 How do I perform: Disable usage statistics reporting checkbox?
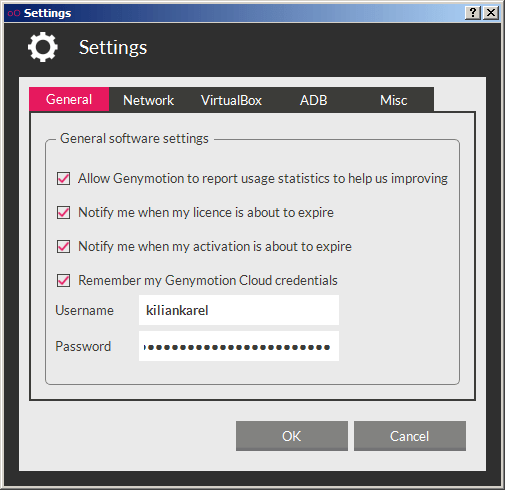[x=63, y=178]
